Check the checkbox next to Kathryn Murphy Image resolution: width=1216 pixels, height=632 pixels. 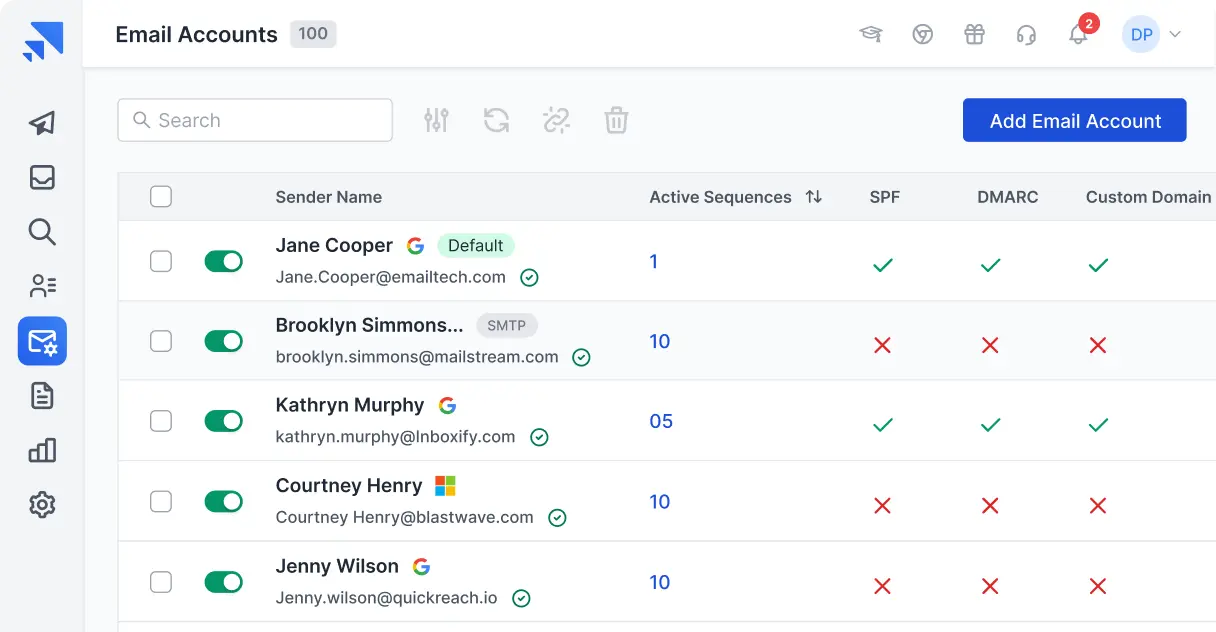point(161,420)
